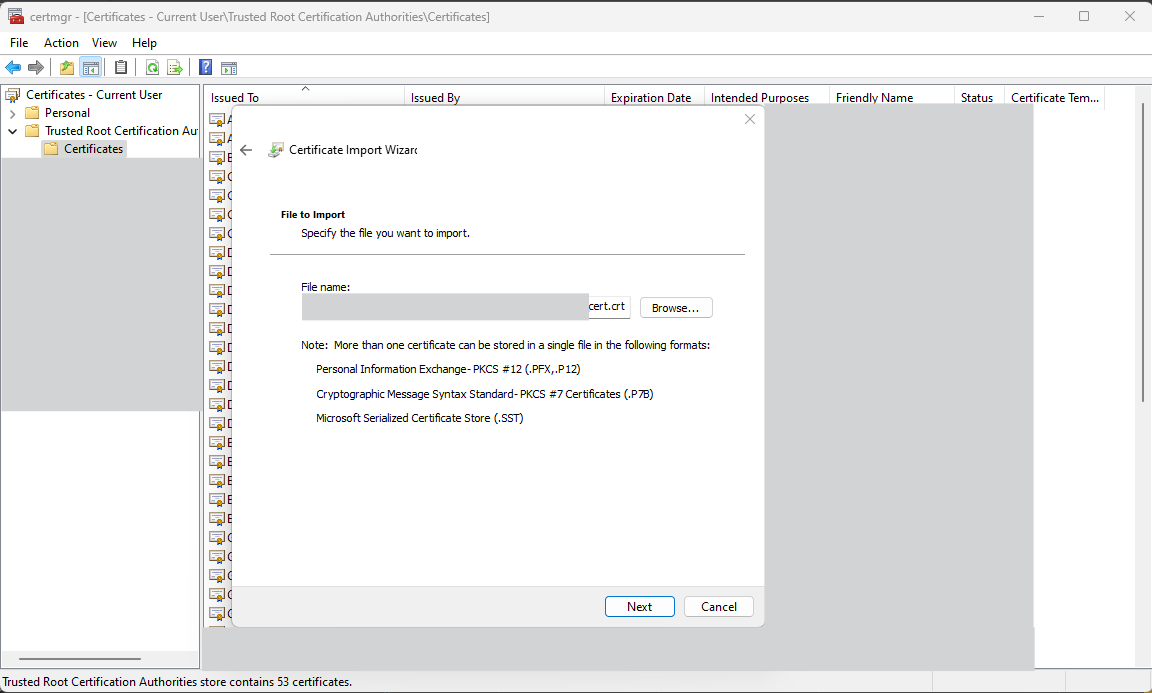
Task: Click the Certificate Tem... column header
Action: click(x=1054, y=97)
